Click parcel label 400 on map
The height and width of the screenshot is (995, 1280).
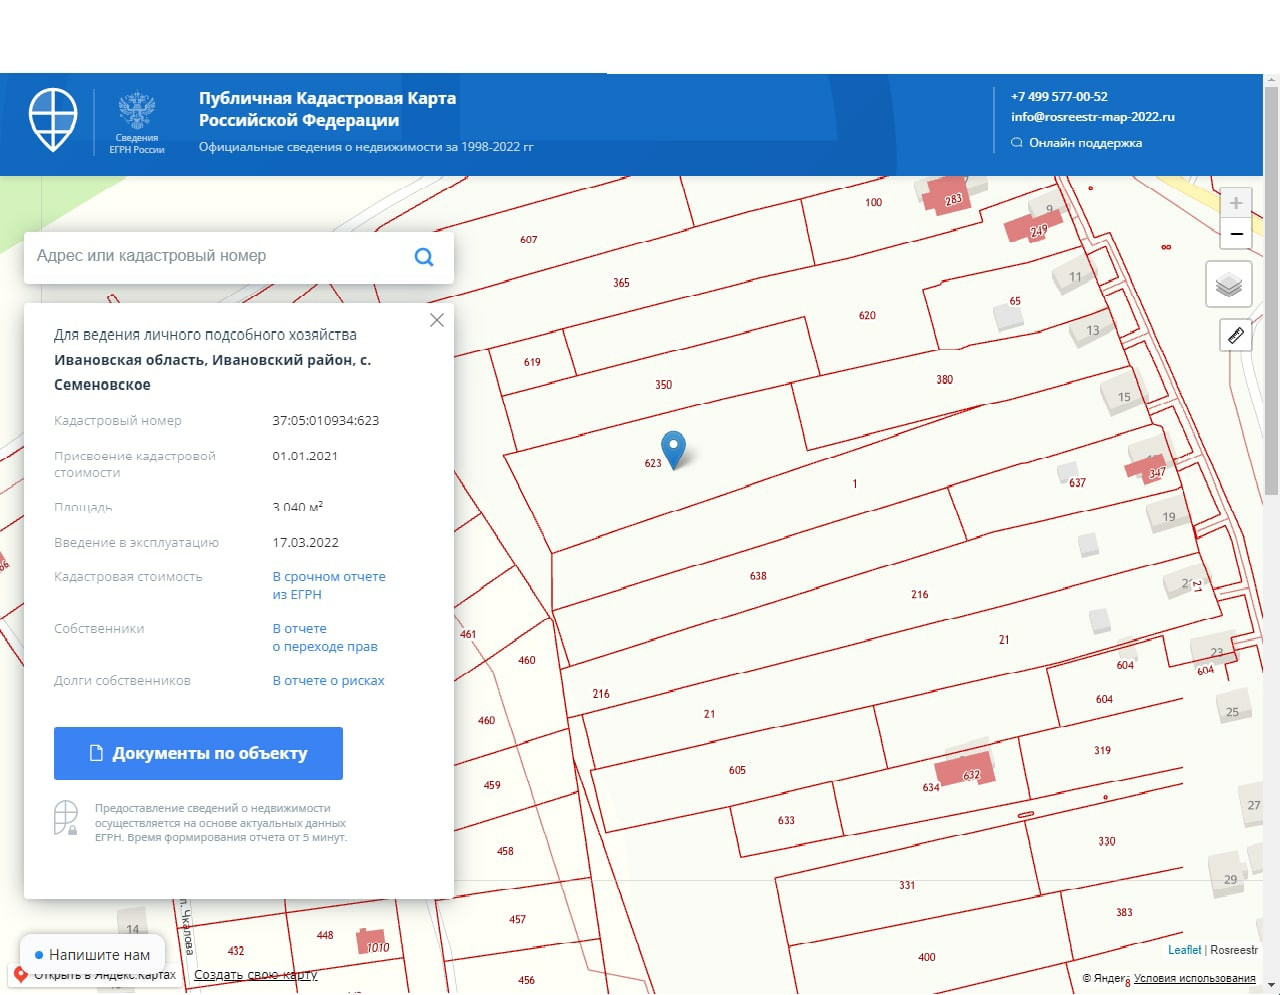927,957
